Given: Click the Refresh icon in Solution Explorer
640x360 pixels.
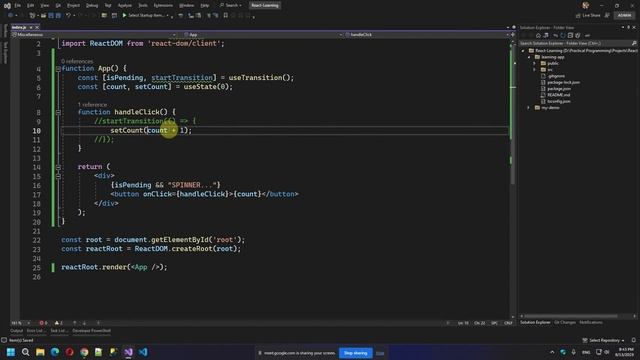Looking at the screenshot, I should (x=563, y=36).
